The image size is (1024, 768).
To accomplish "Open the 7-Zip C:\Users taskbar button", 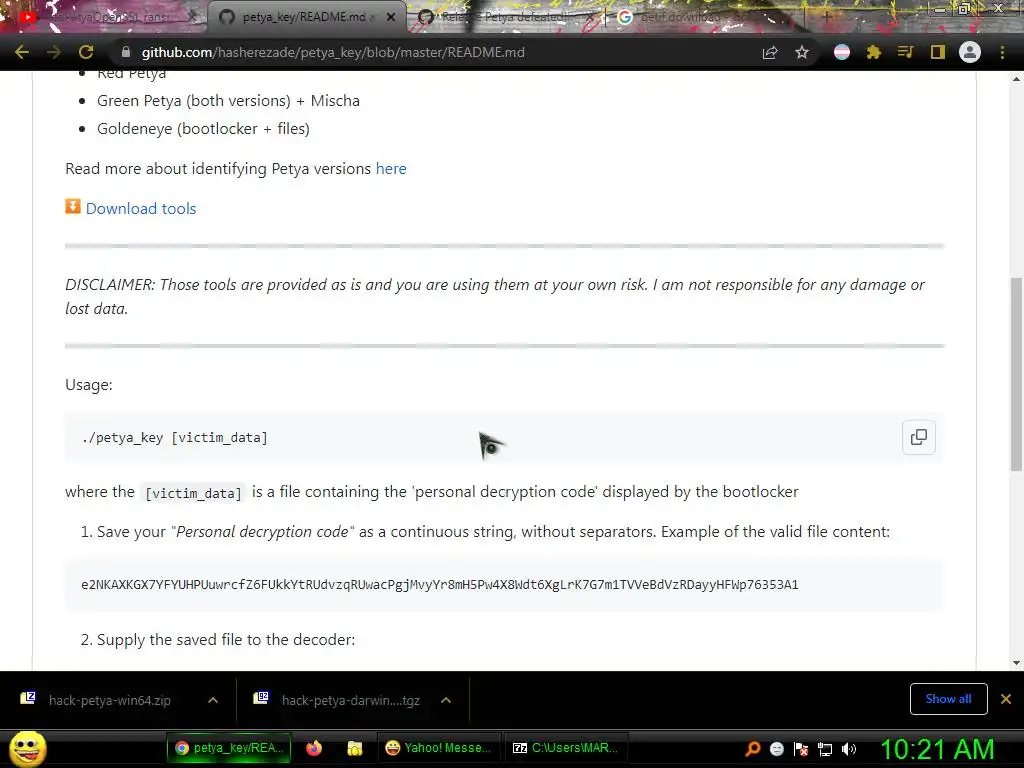I will click(566, 748).
